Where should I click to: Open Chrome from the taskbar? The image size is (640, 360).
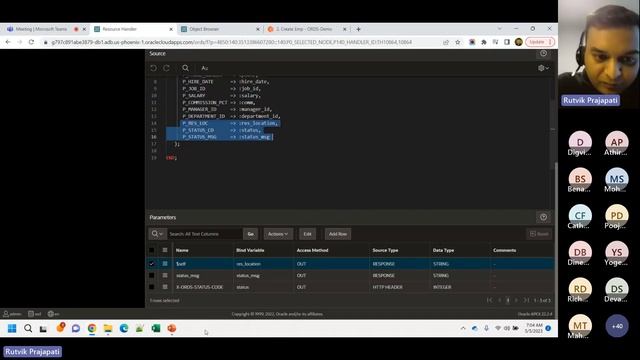pyautogui.click(x=92, y=328)
